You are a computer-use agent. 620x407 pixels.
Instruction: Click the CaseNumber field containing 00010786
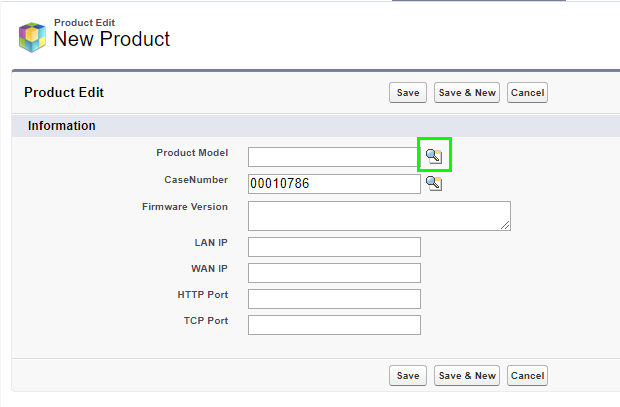(x=333, y=184)
